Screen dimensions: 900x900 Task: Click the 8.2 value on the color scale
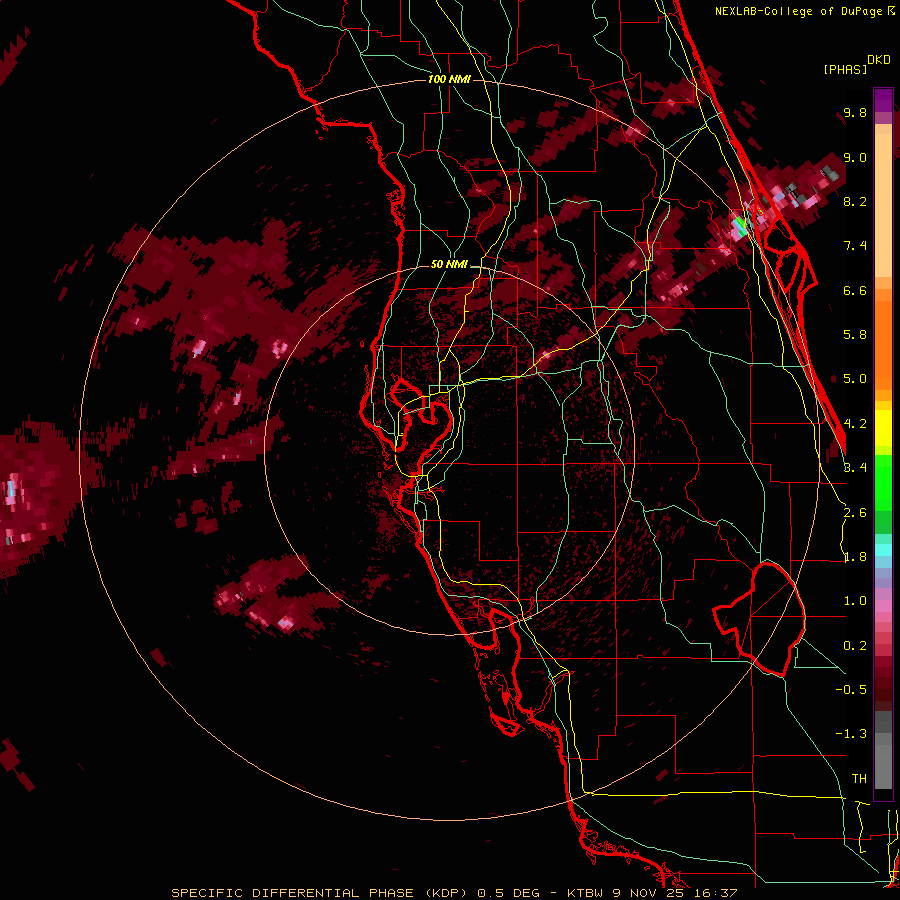tap(855, 201)
